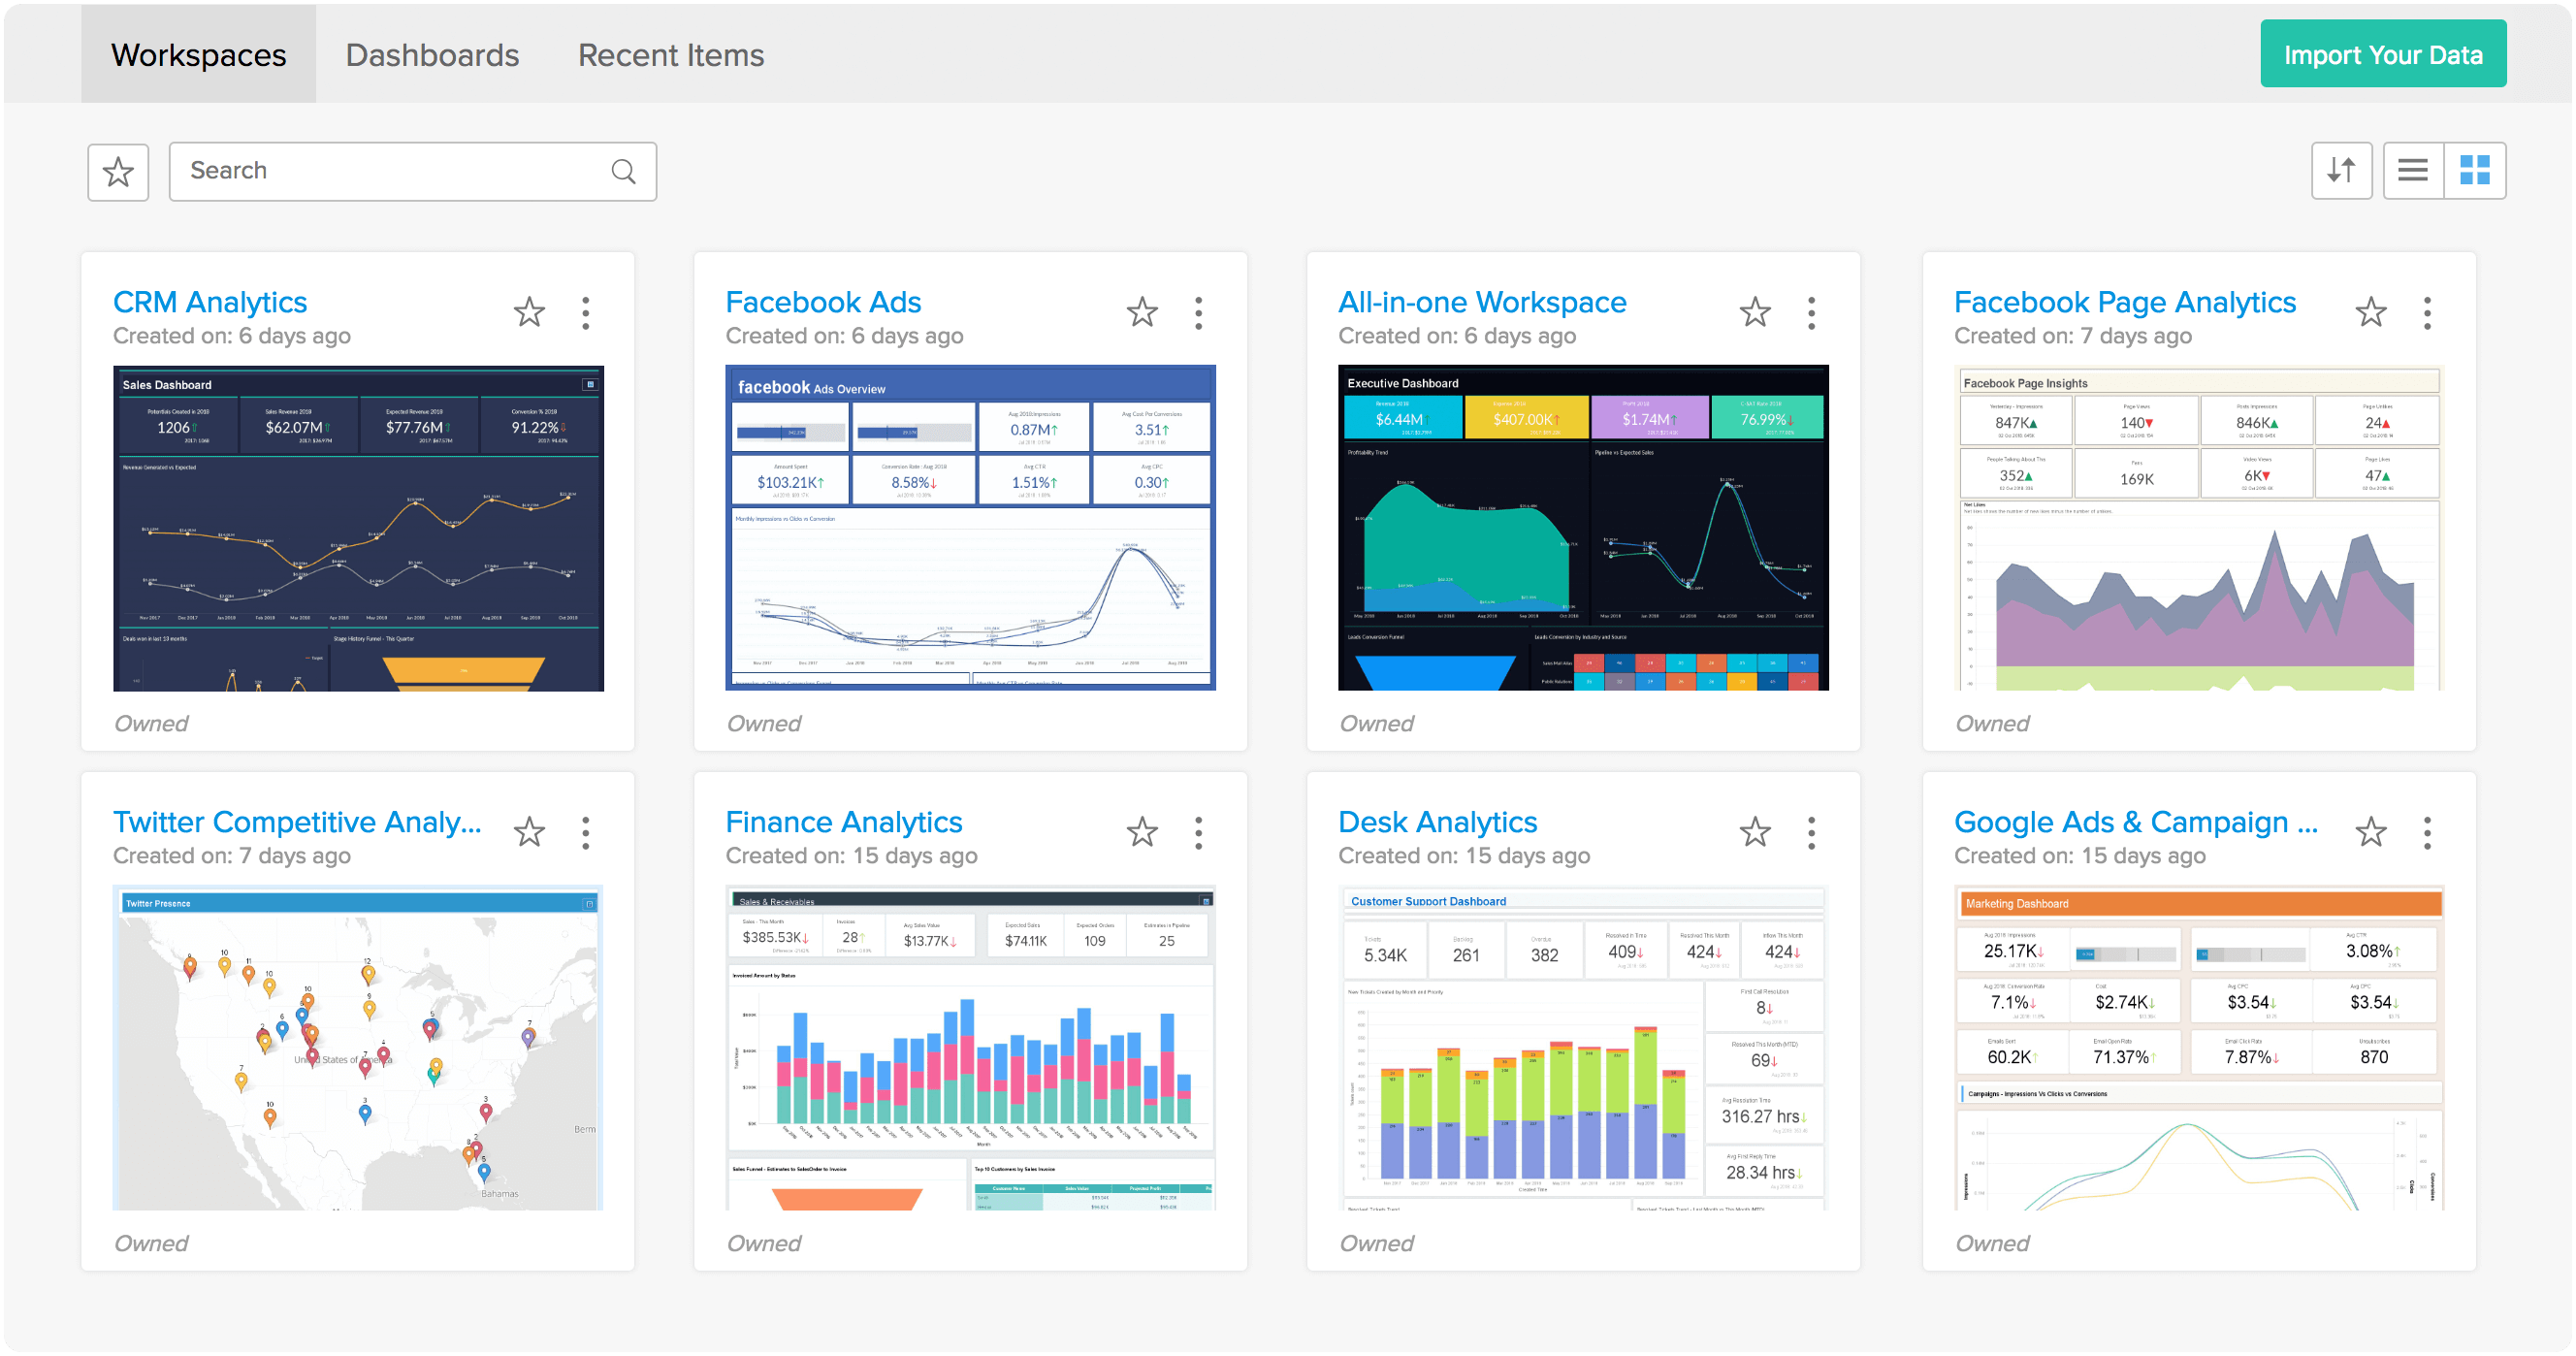The height and width of the screenshot is (1356, 2576).
Task: Open the options menu on Desk Analytics card
Action: click(1811, 832)
